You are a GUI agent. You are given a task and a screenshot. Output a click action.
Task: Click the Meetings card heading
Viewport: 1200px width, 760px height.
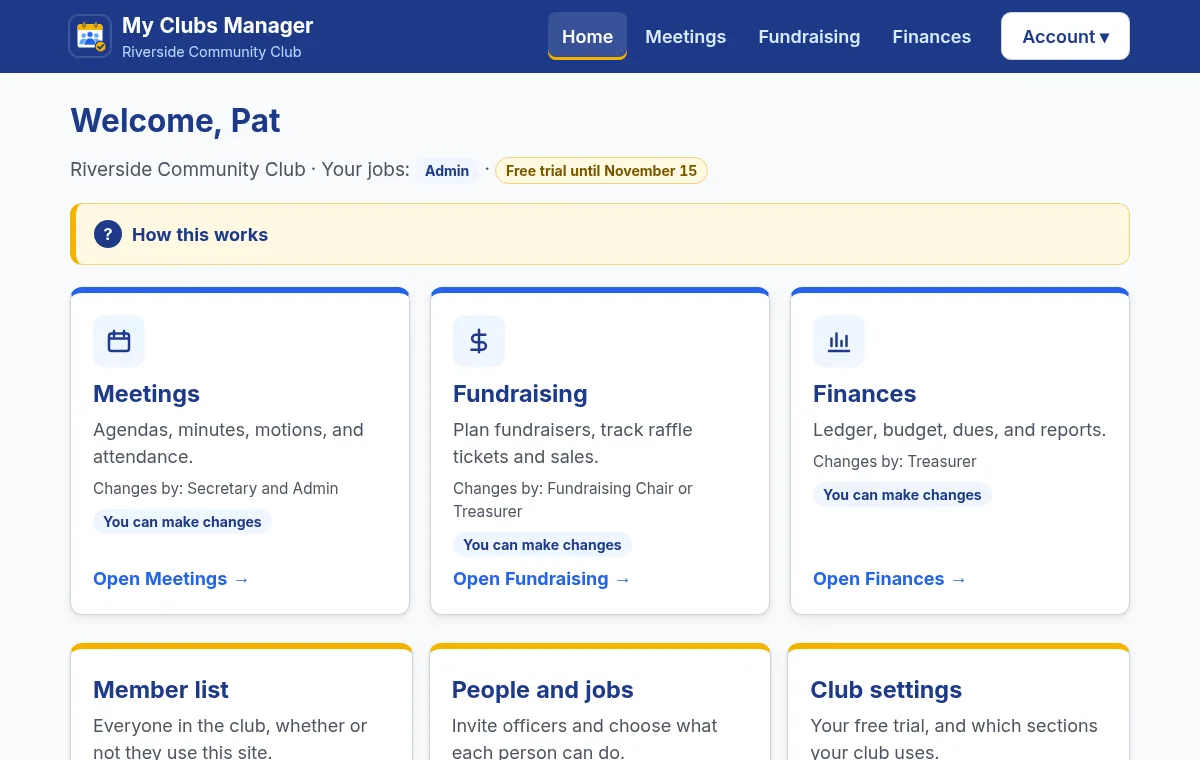point(146,394)
